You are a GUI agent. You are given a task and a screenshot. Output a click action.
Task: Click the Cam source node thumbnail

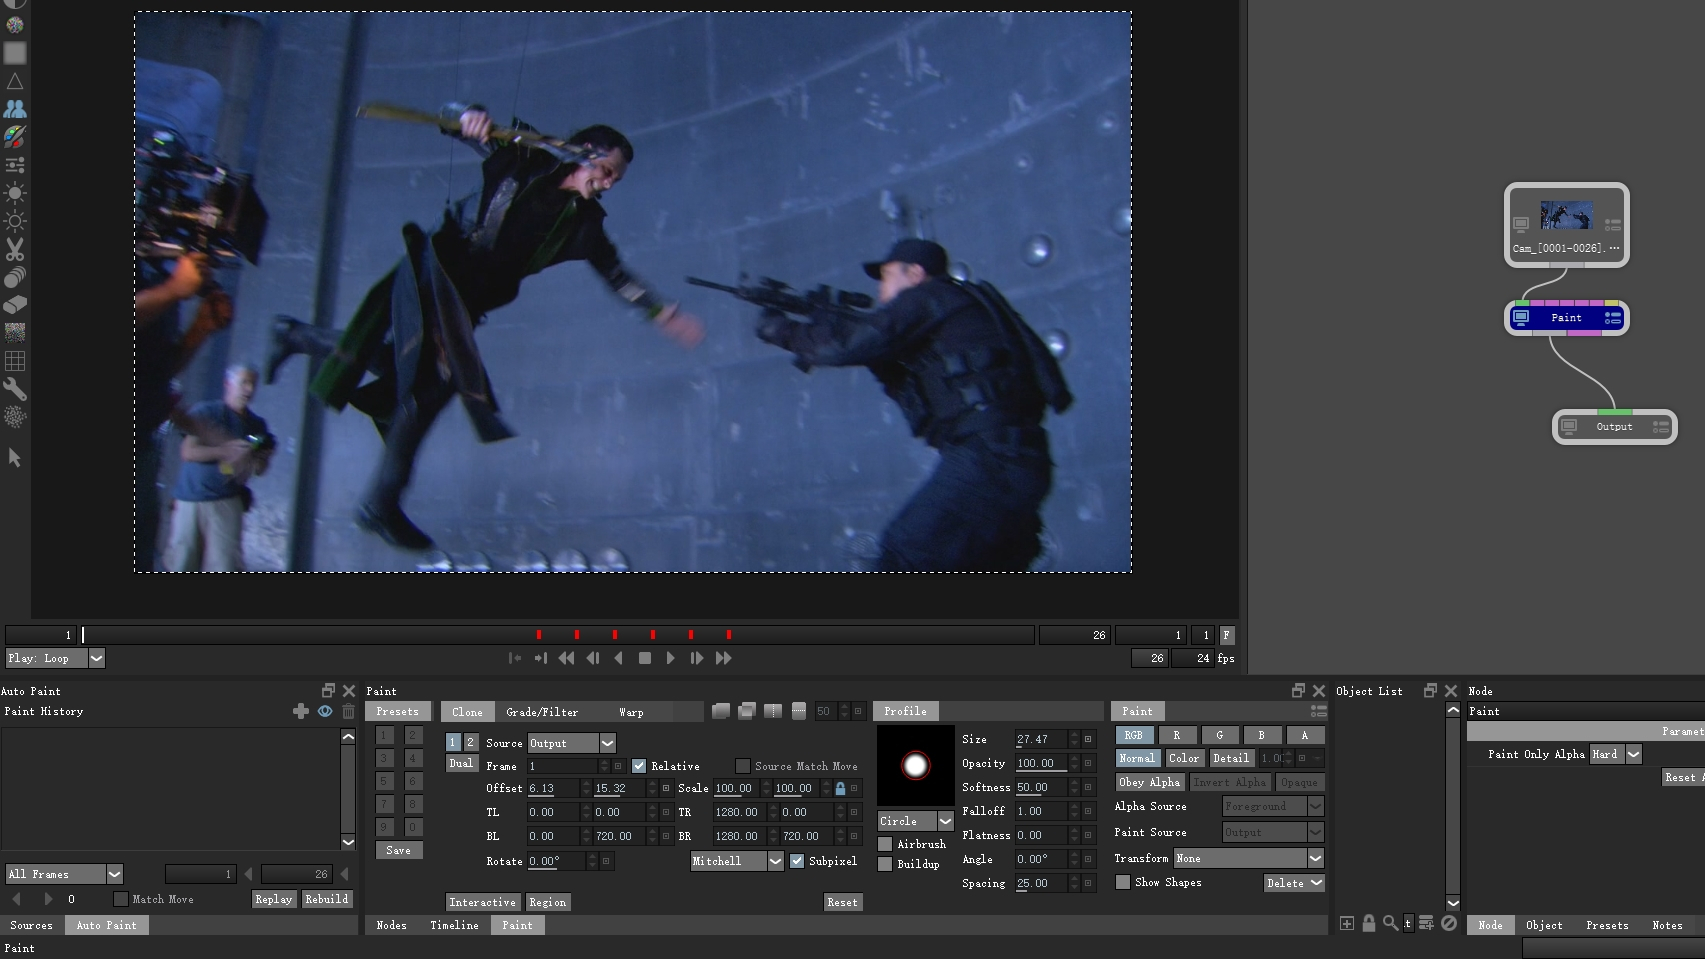[x=1566, y=215]
